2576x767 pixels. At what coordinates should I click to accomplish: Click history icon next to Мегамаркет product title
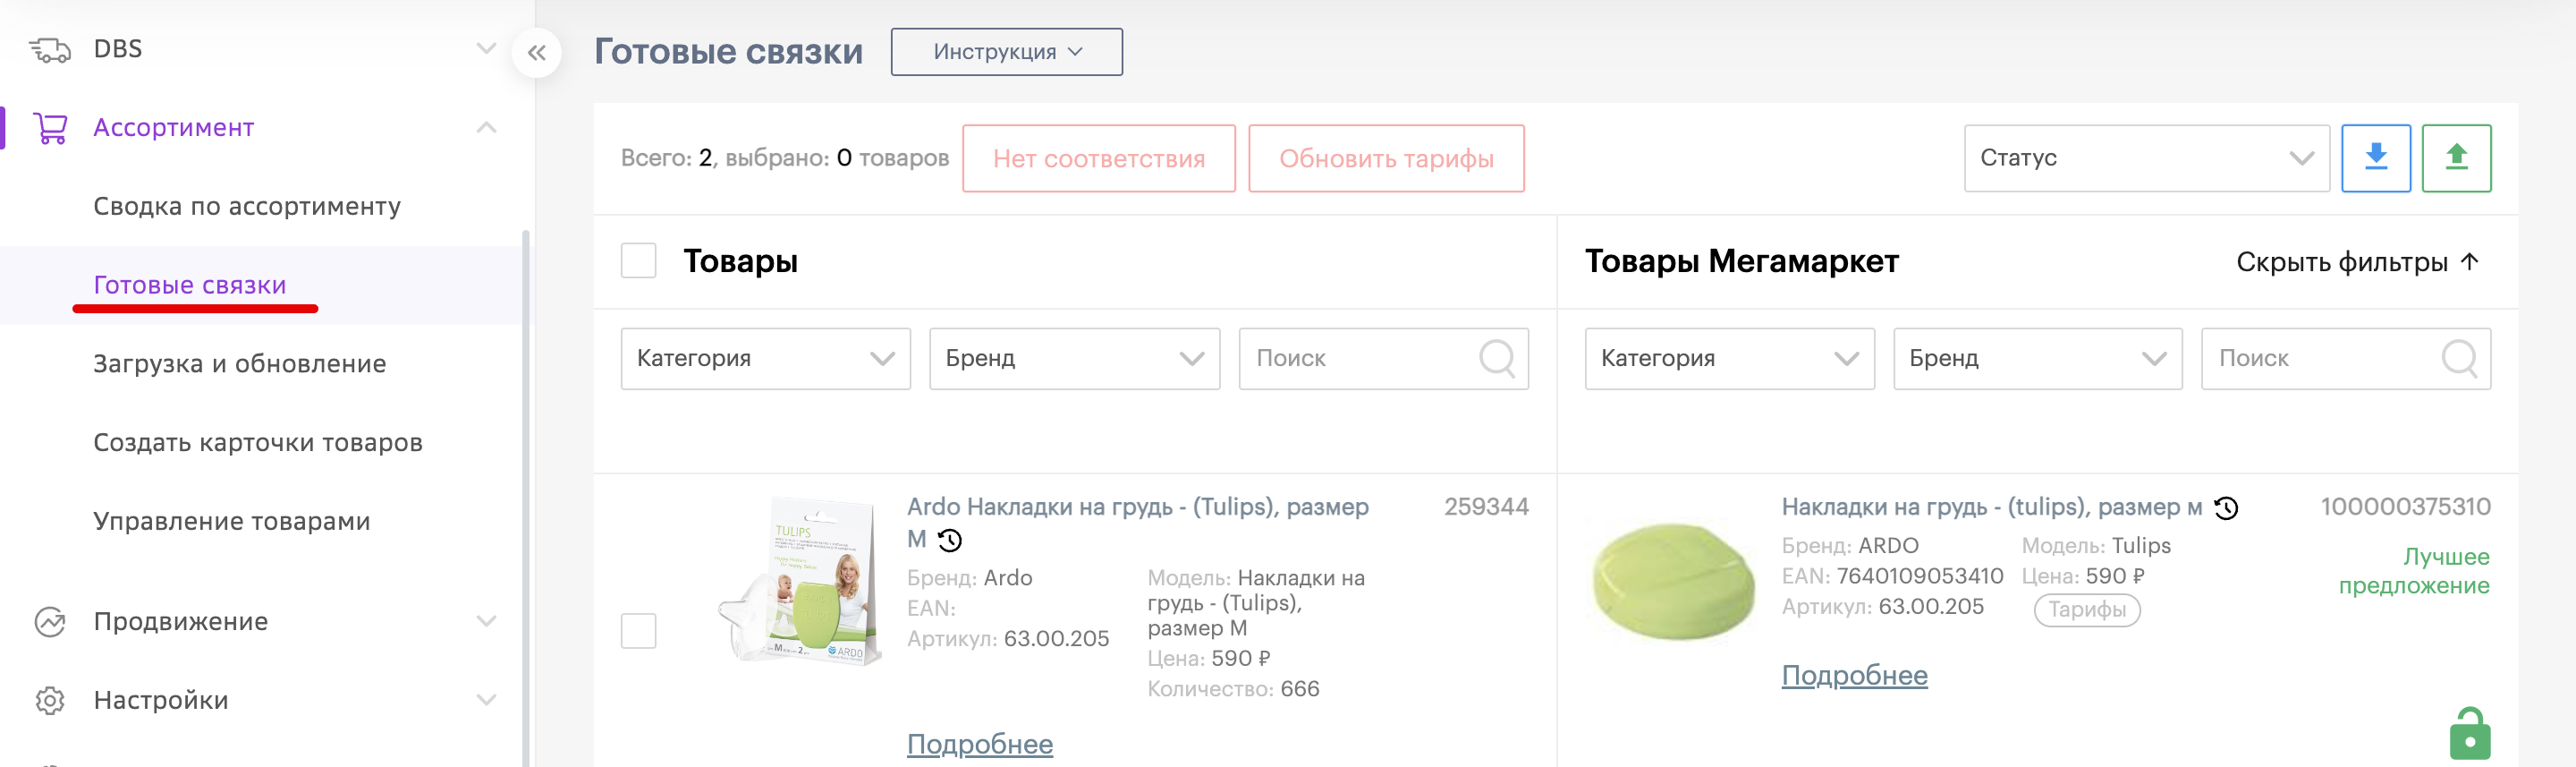pyautogui.click(x=2226, y=508)
